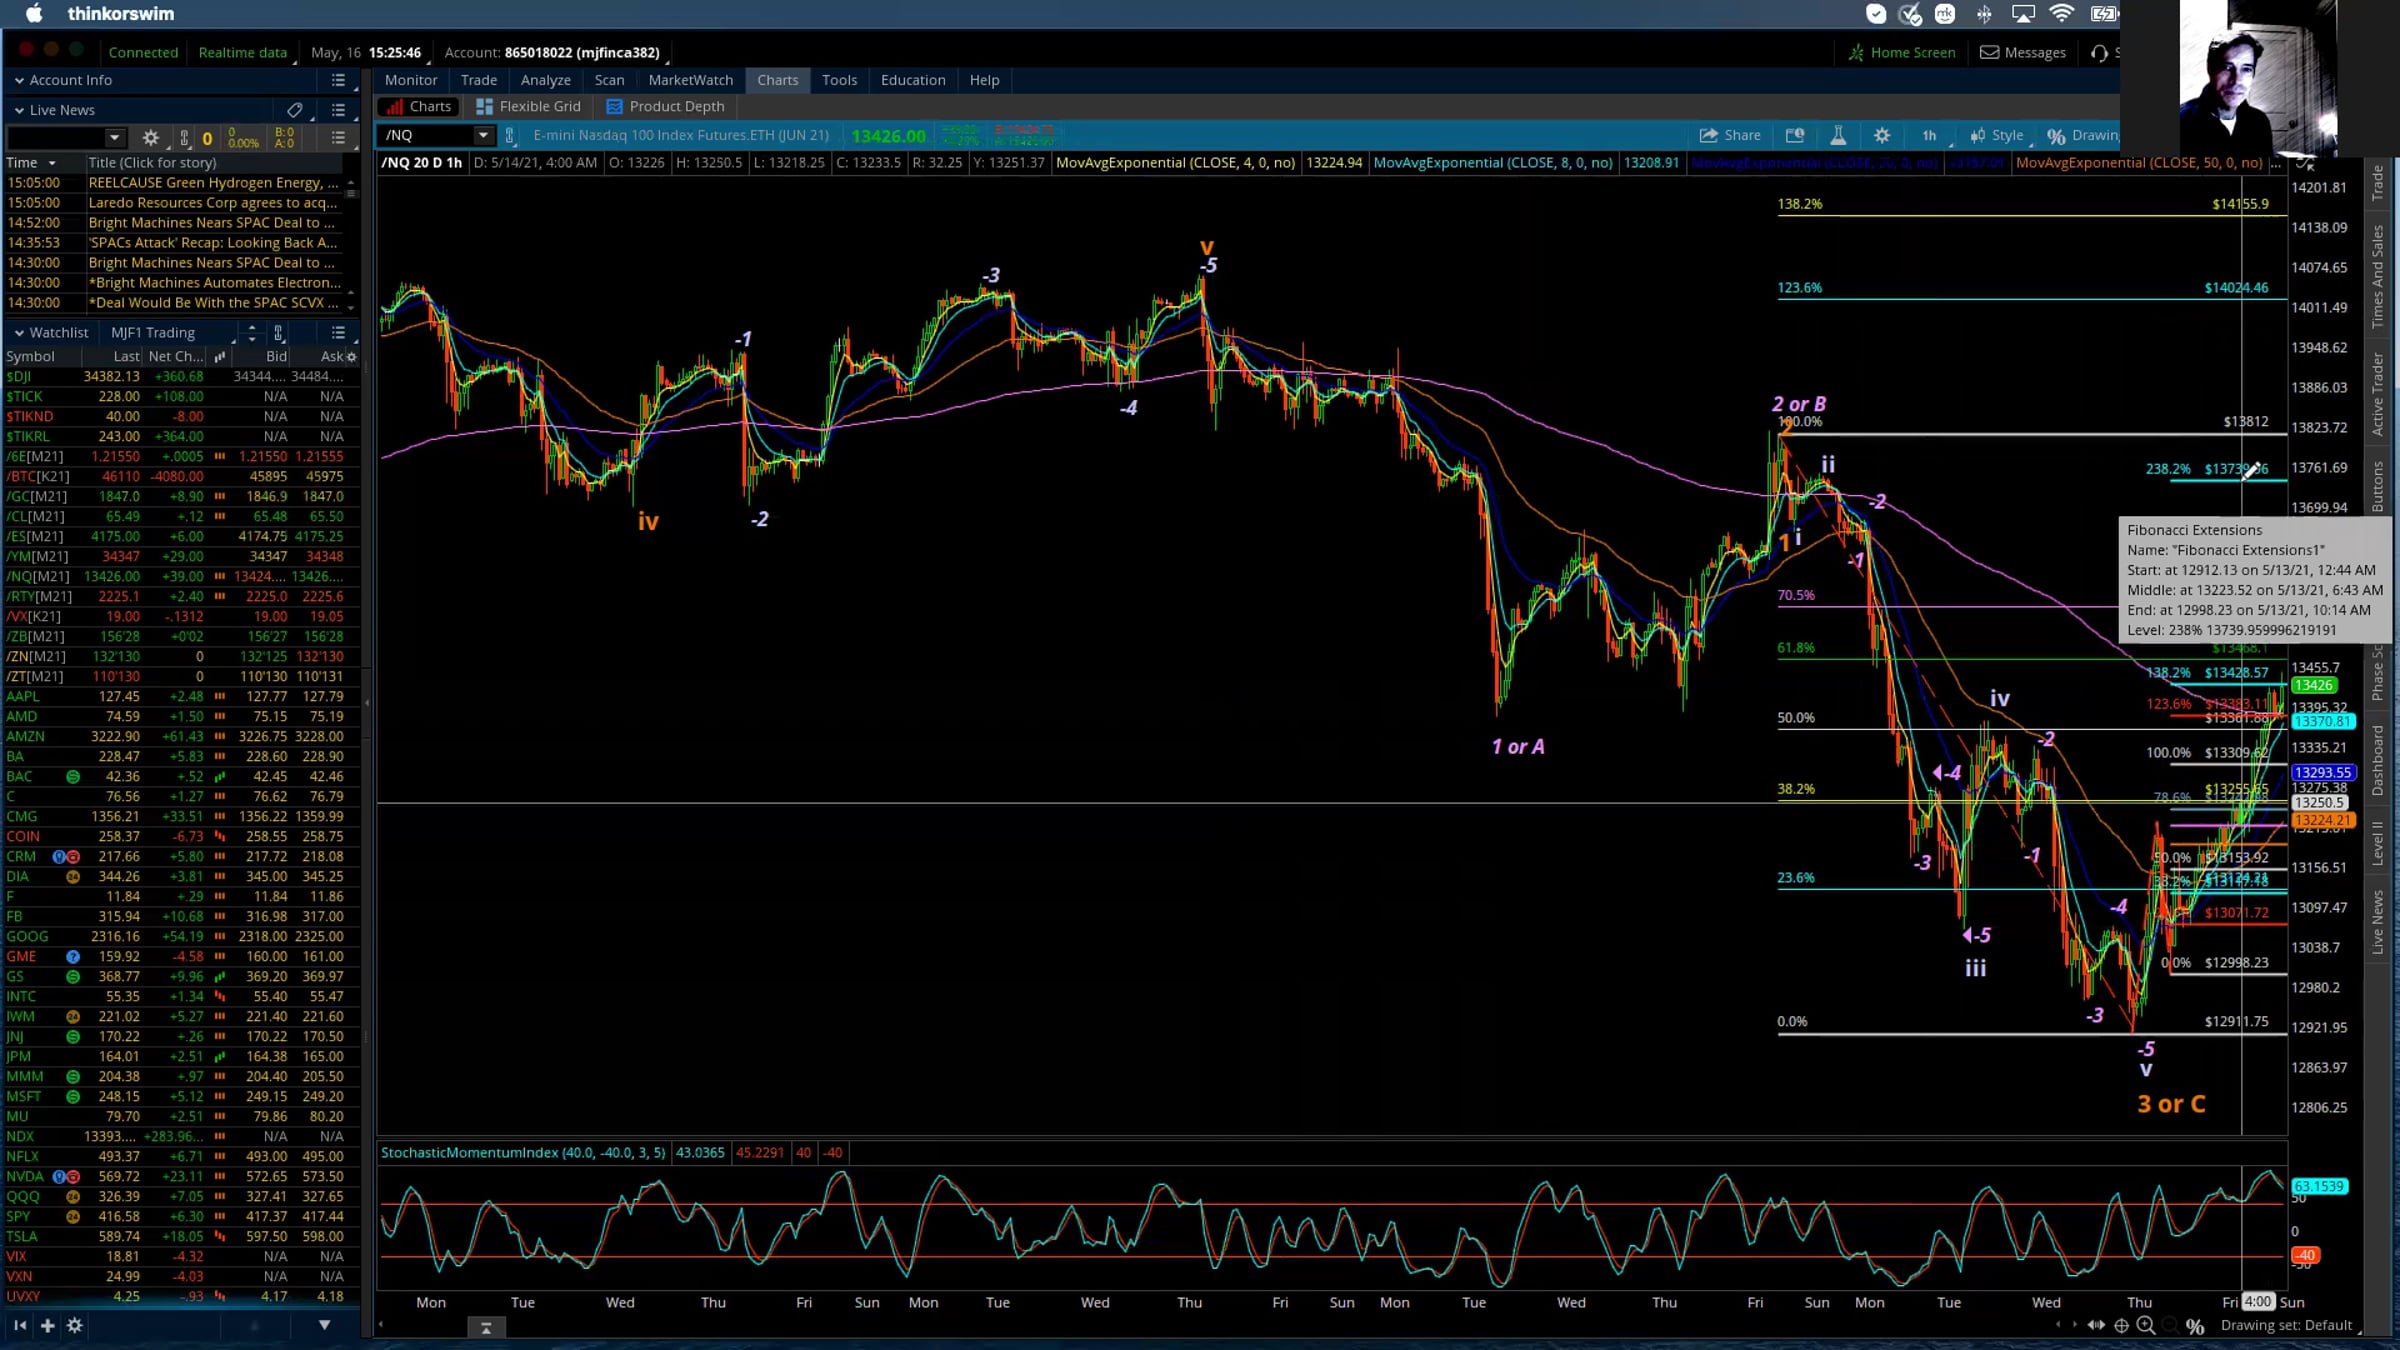2400x1350 pixels.
Task: Switch to the Analyze tab
Action: pos(545,80)
